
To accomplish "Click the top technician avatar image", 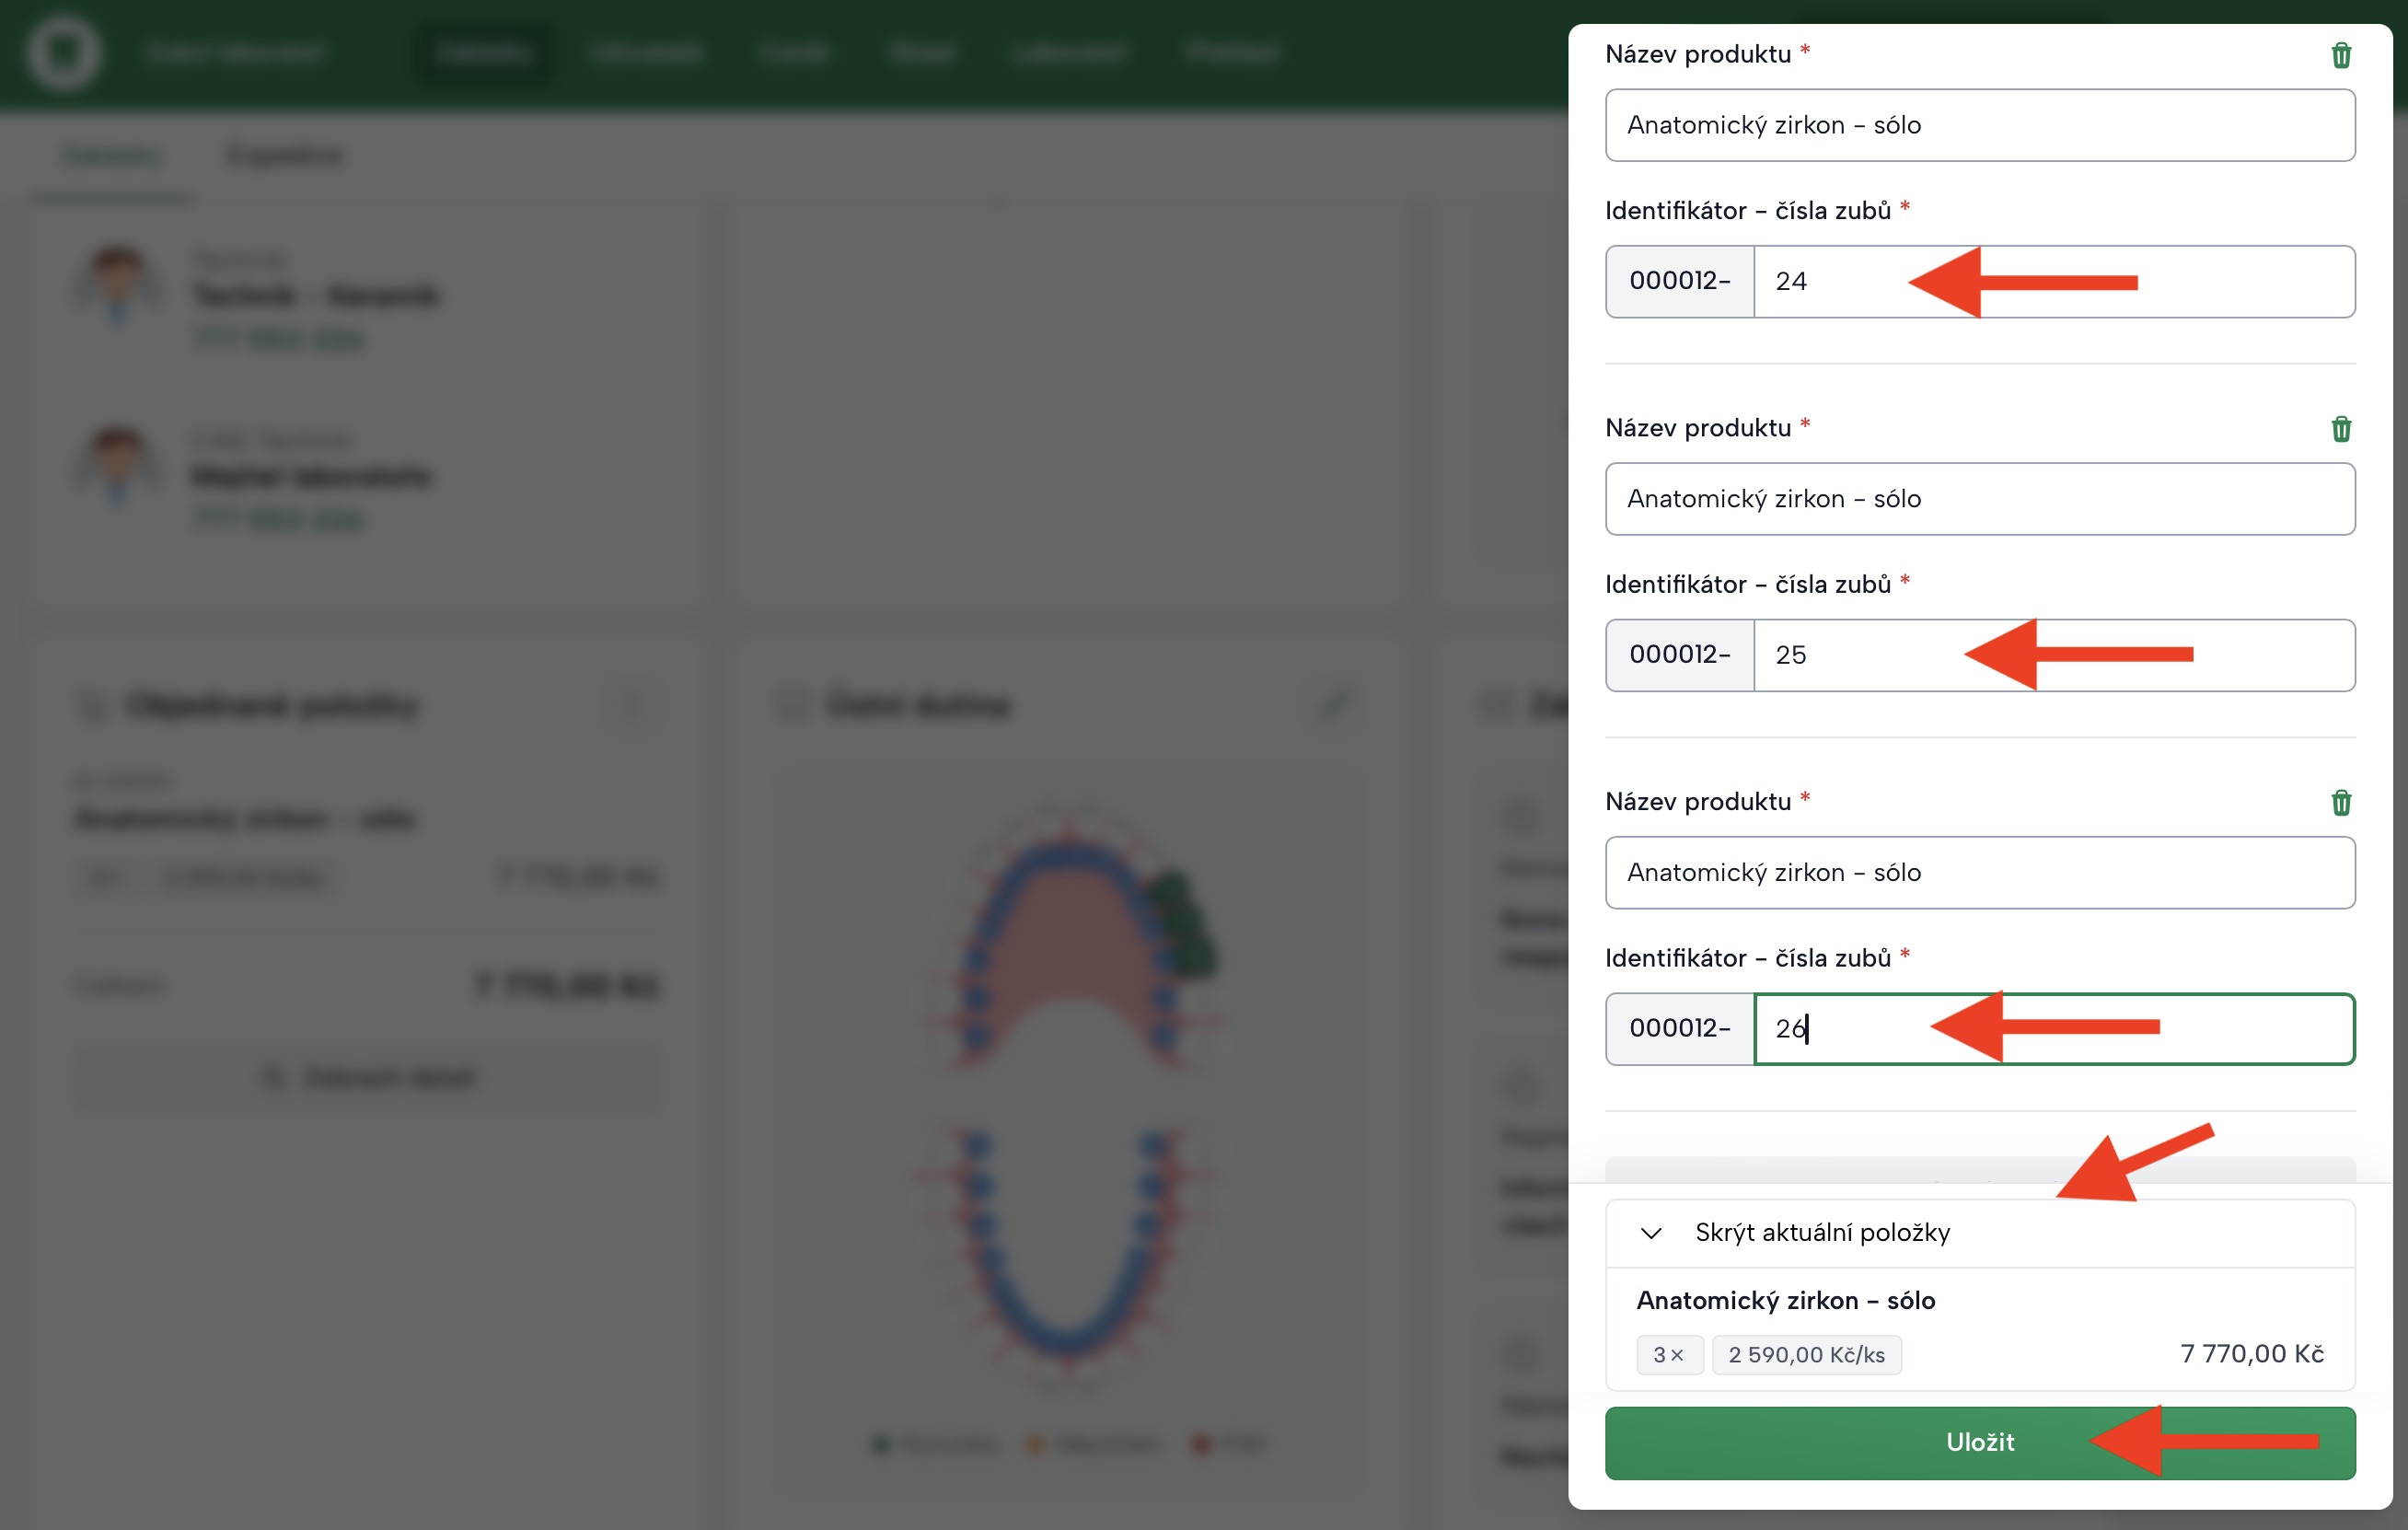I will tap(118, 285).
